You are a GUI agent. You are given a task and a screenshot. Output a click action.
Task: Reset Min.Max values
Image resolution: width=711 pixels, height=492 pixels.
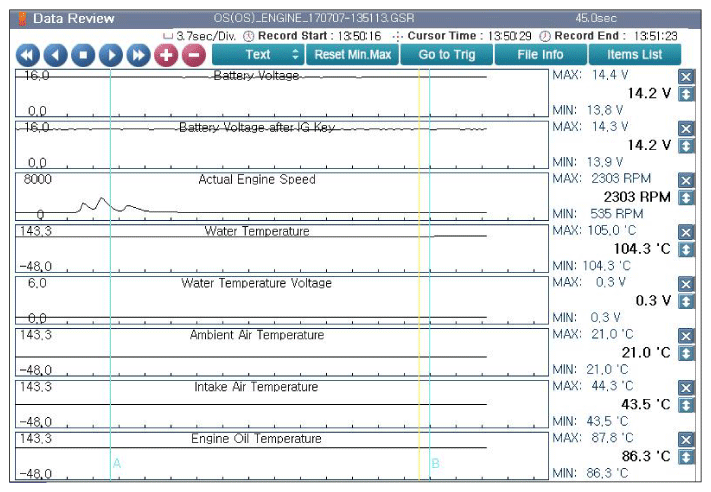coord(352,55)
